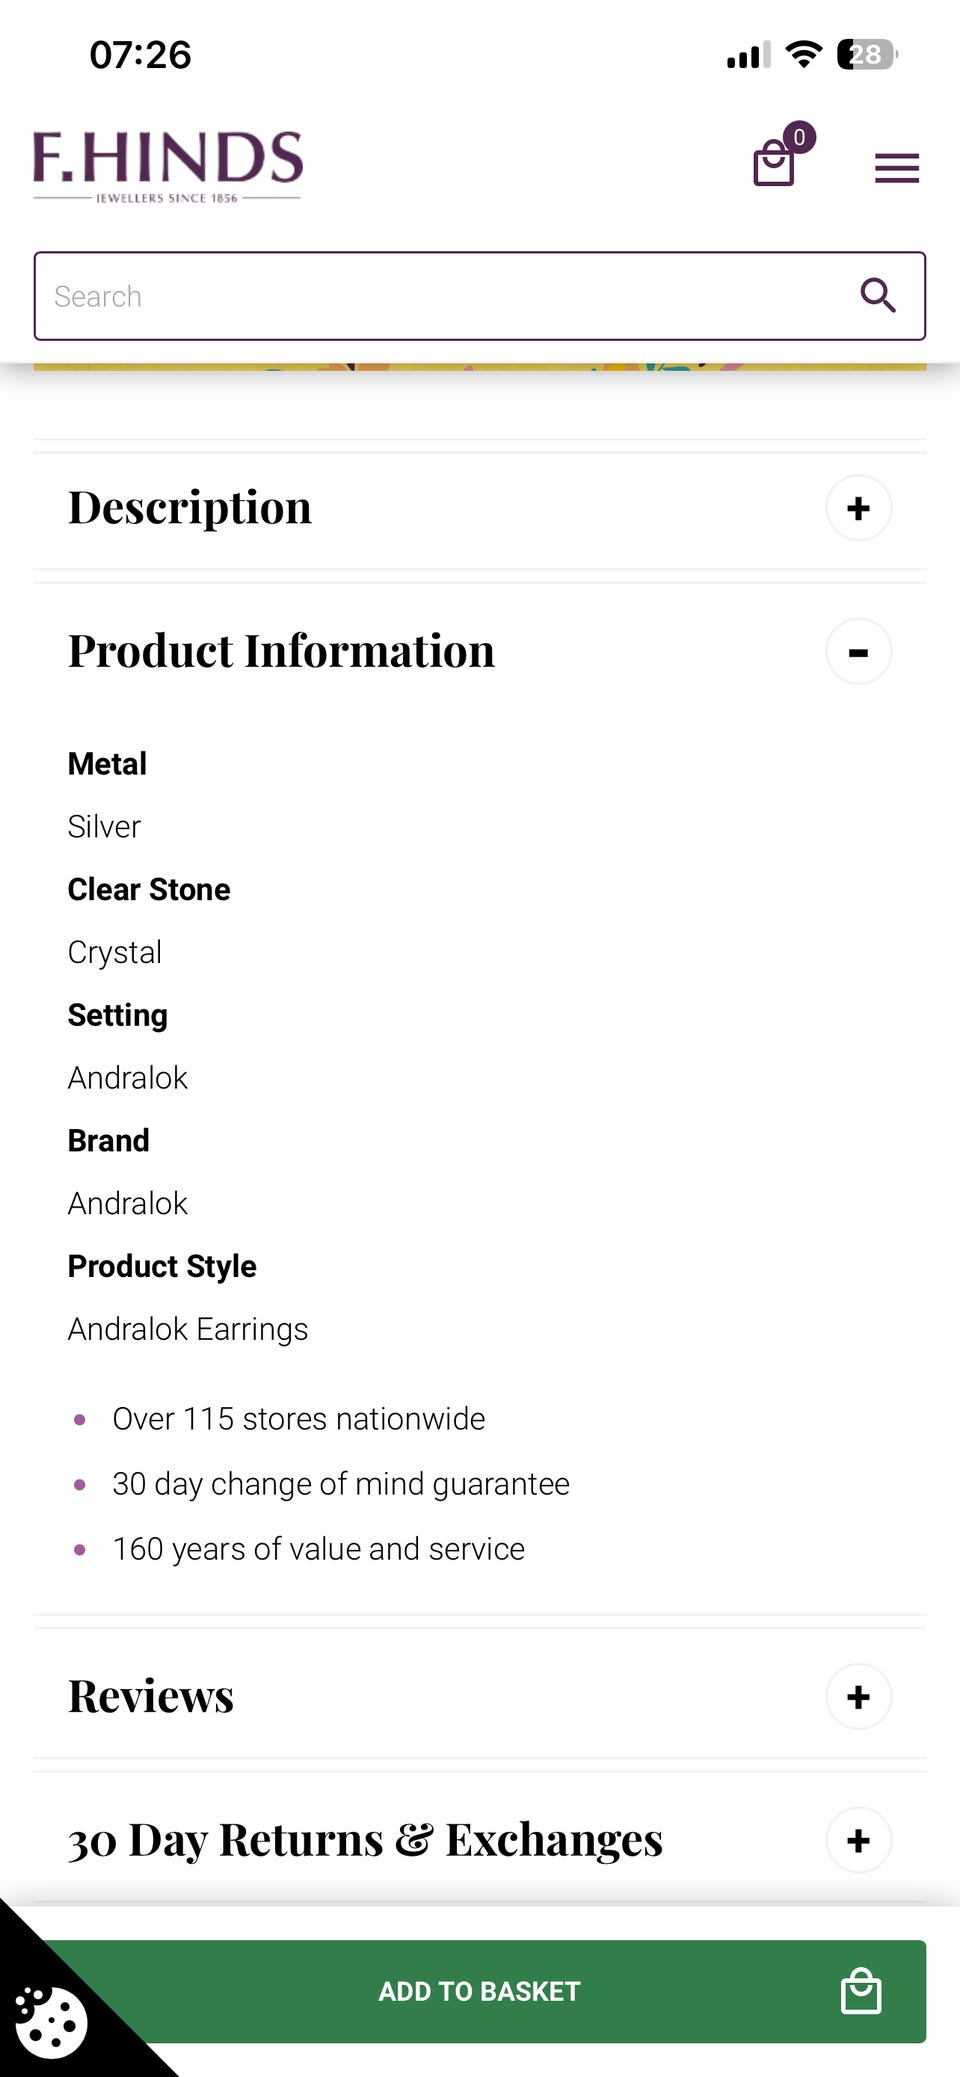Expand the Reviews section plus button

click(x=858, y=1697)
